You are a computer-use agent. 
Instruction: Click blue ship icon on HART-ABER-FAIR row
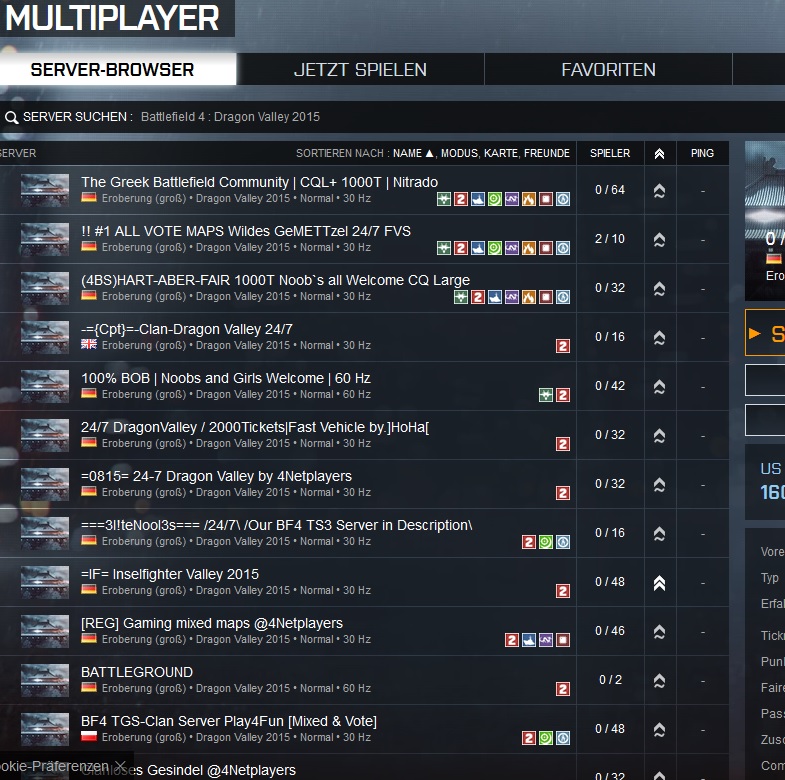click(495, 297)
